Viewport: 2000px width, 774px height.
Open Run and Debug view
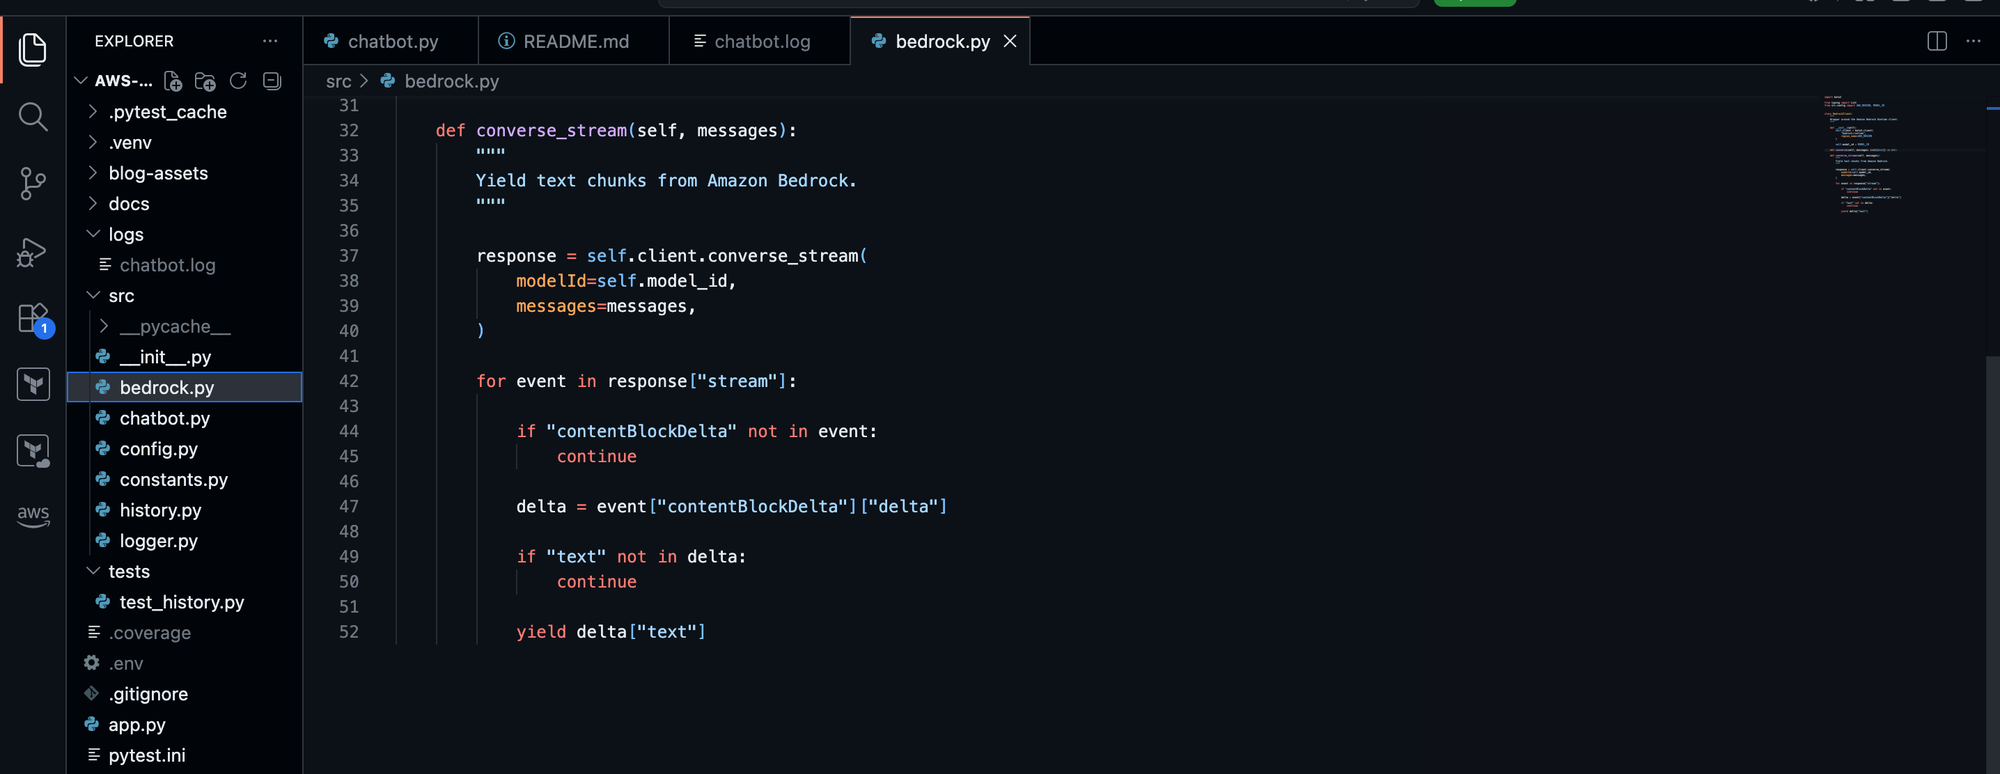tap(33, 251)
